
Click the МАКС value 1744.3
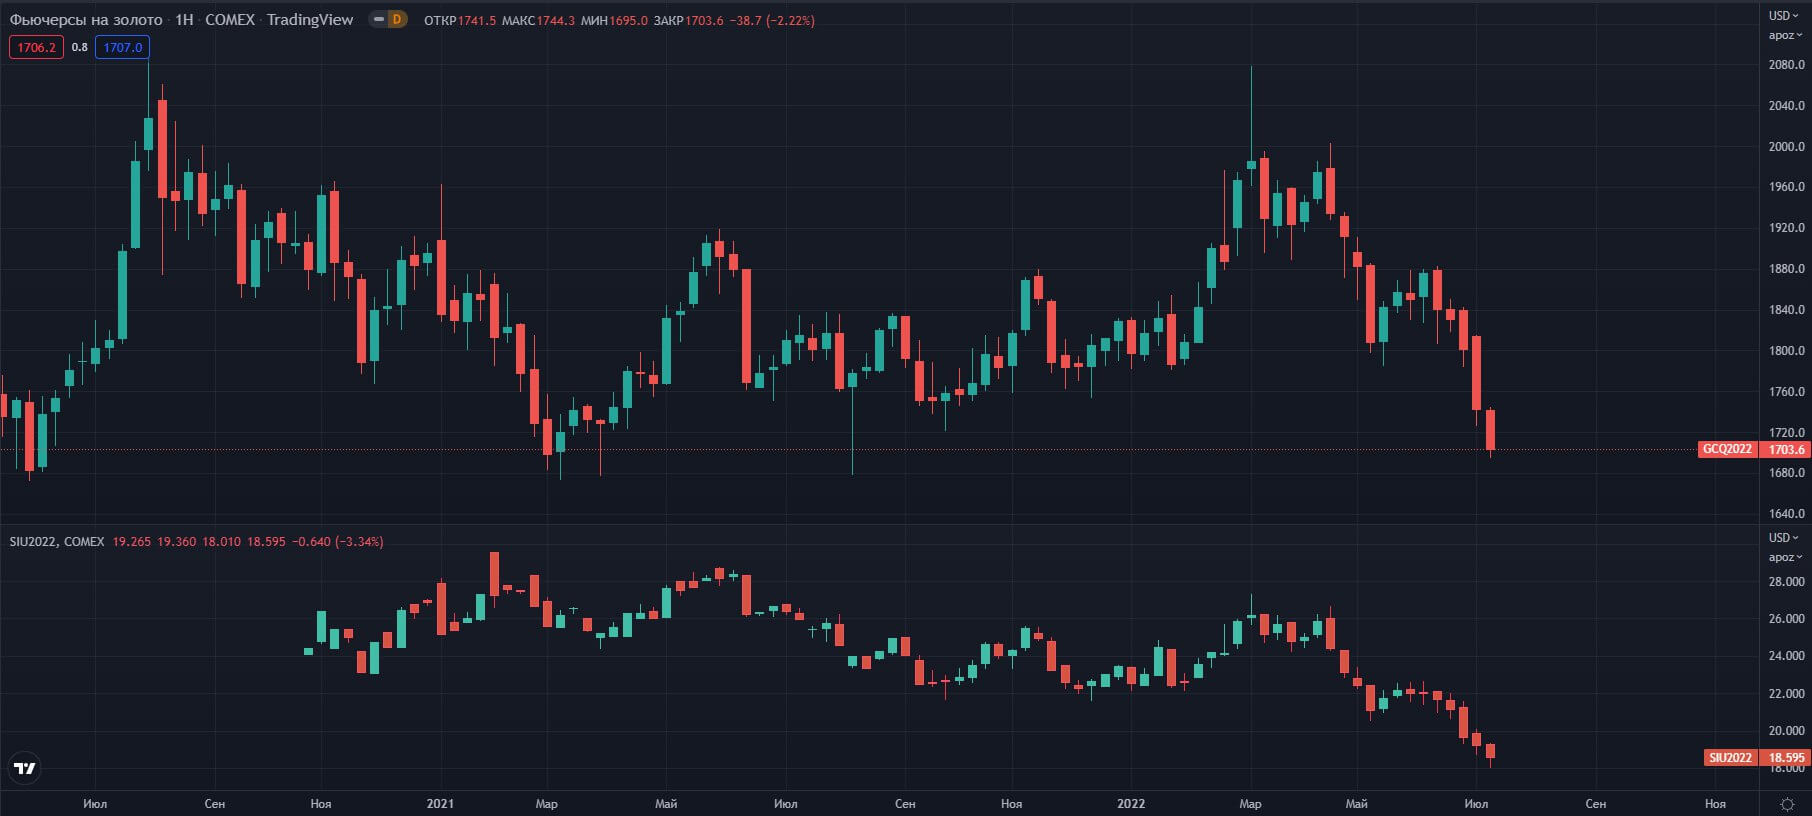coord(556,20)
